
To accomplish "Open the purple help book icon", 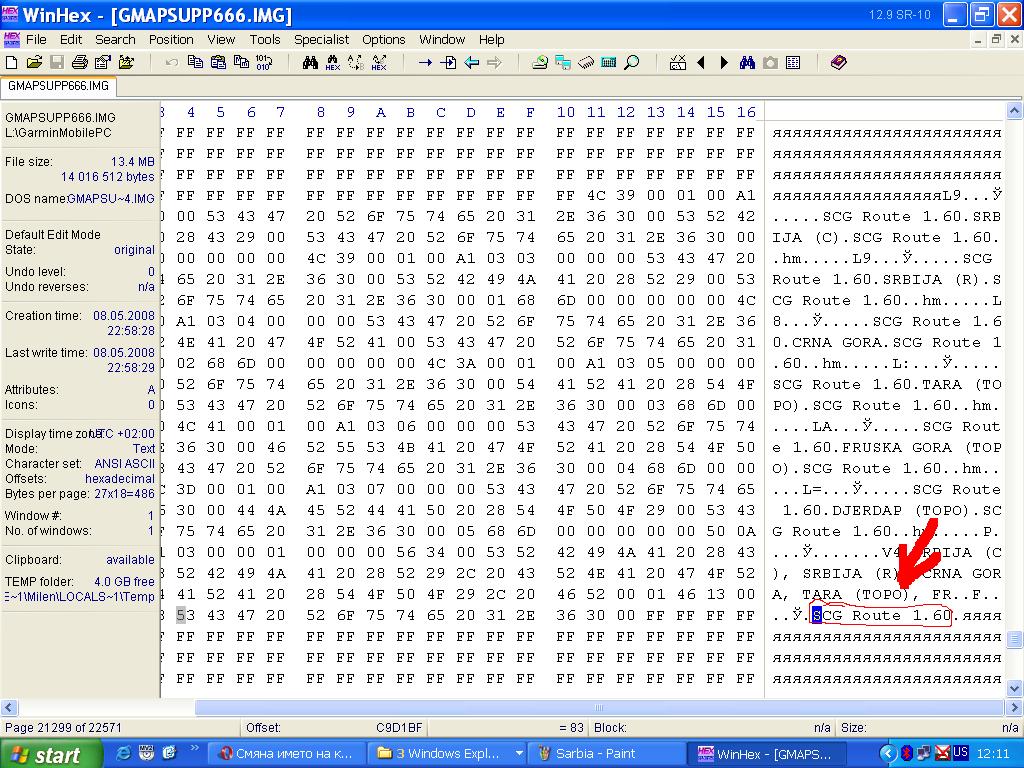I will [839, 62].
